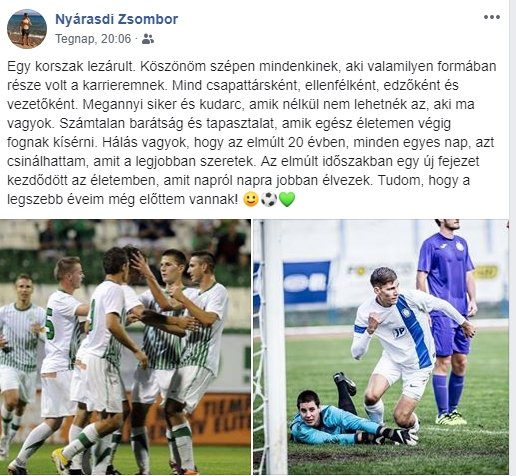Click the smiley face emoji in post
This screenshot has height=476, width=516.
tap(251, 199)
